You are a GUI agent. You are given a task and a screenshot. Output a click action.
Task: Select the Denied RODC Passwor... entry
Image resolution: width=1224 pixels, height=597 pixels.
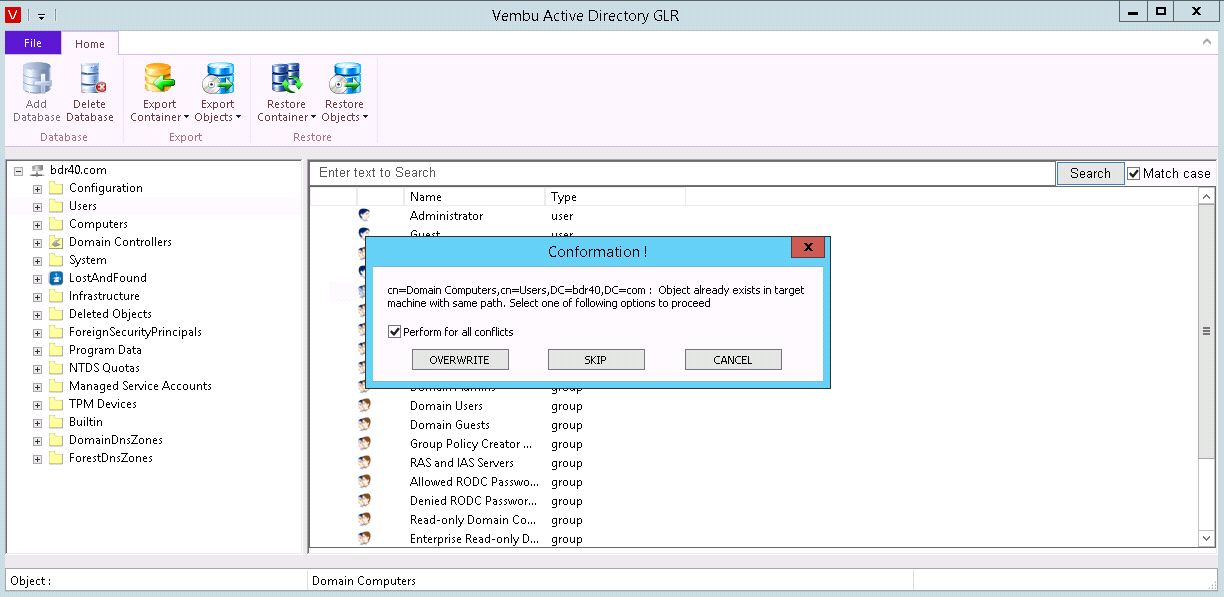click(x=474, y=501)
